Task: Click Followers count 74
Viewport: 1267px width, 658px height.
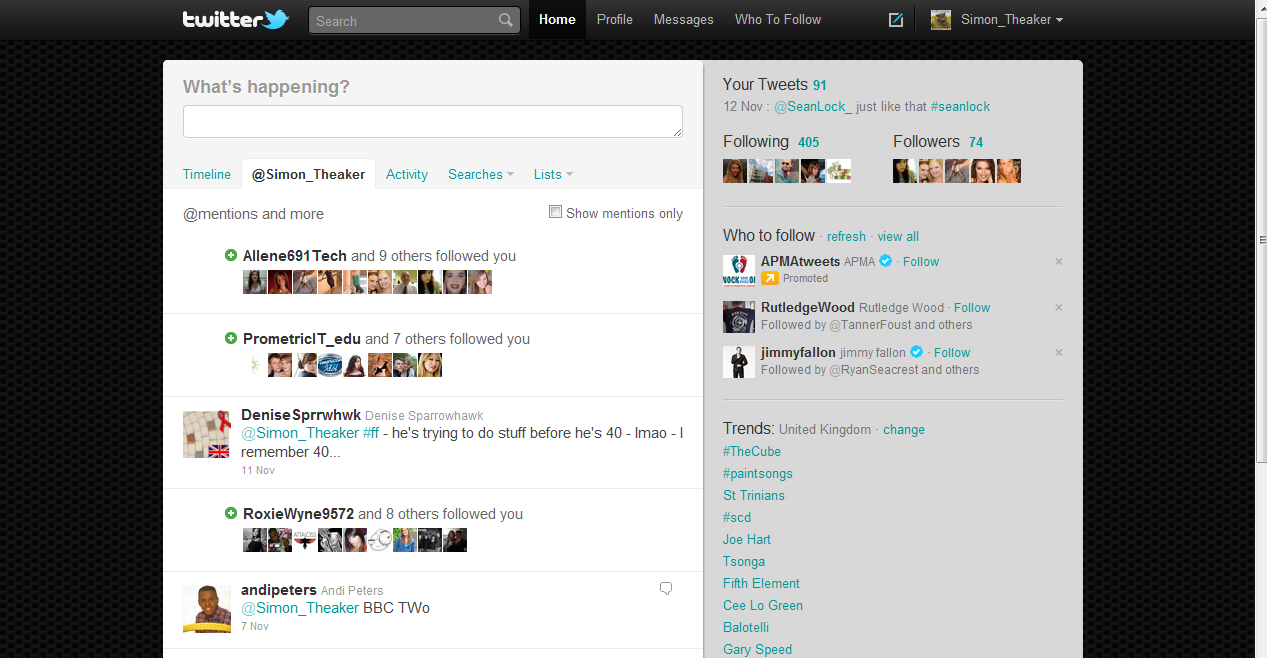Action: point(976,142)
